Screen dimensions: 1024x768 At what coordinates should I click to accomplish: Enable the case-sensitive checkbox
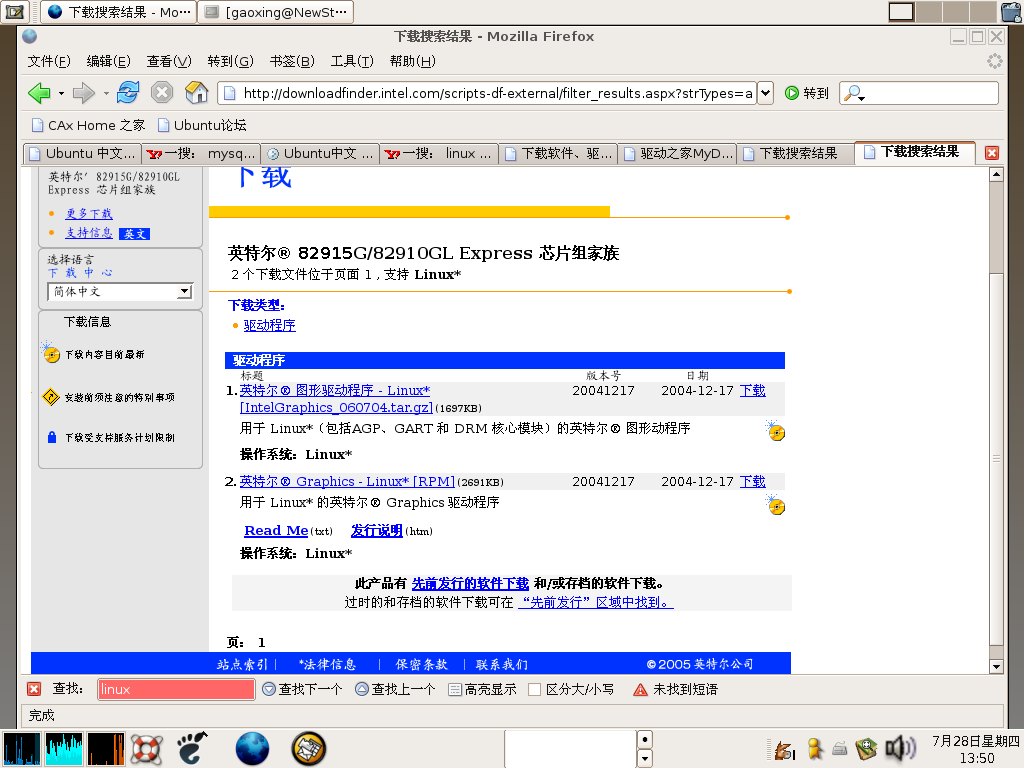[x=534, y=690]
